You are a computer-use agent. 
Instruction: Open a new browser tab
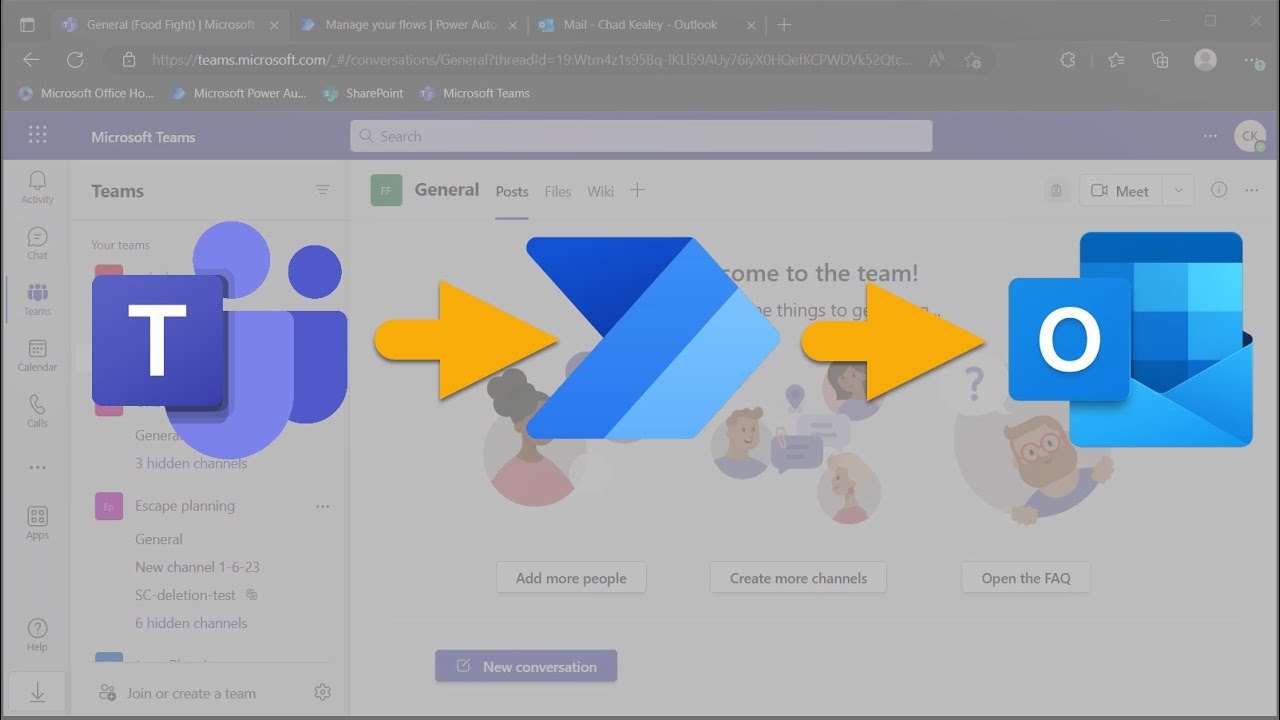(x=784, y=25)
